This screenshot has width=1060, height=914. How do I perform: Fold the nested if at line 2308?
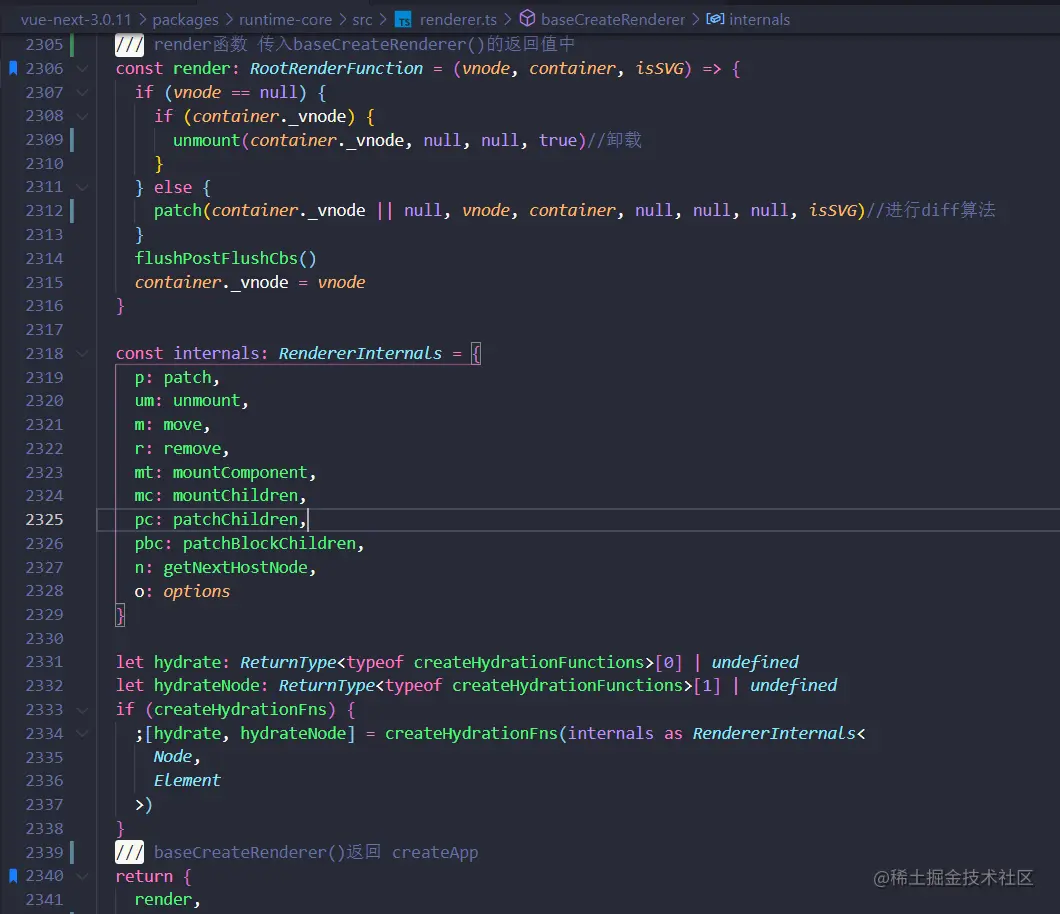pos(82,116)
